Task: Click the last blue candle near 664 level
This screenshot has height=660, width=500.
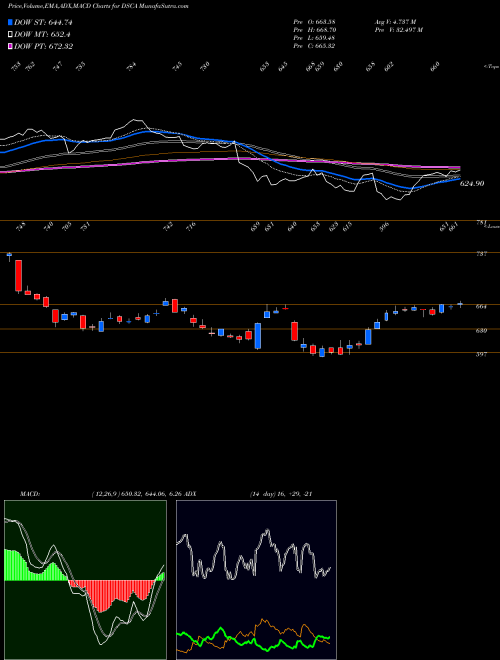Action: [x=460, y=303]
